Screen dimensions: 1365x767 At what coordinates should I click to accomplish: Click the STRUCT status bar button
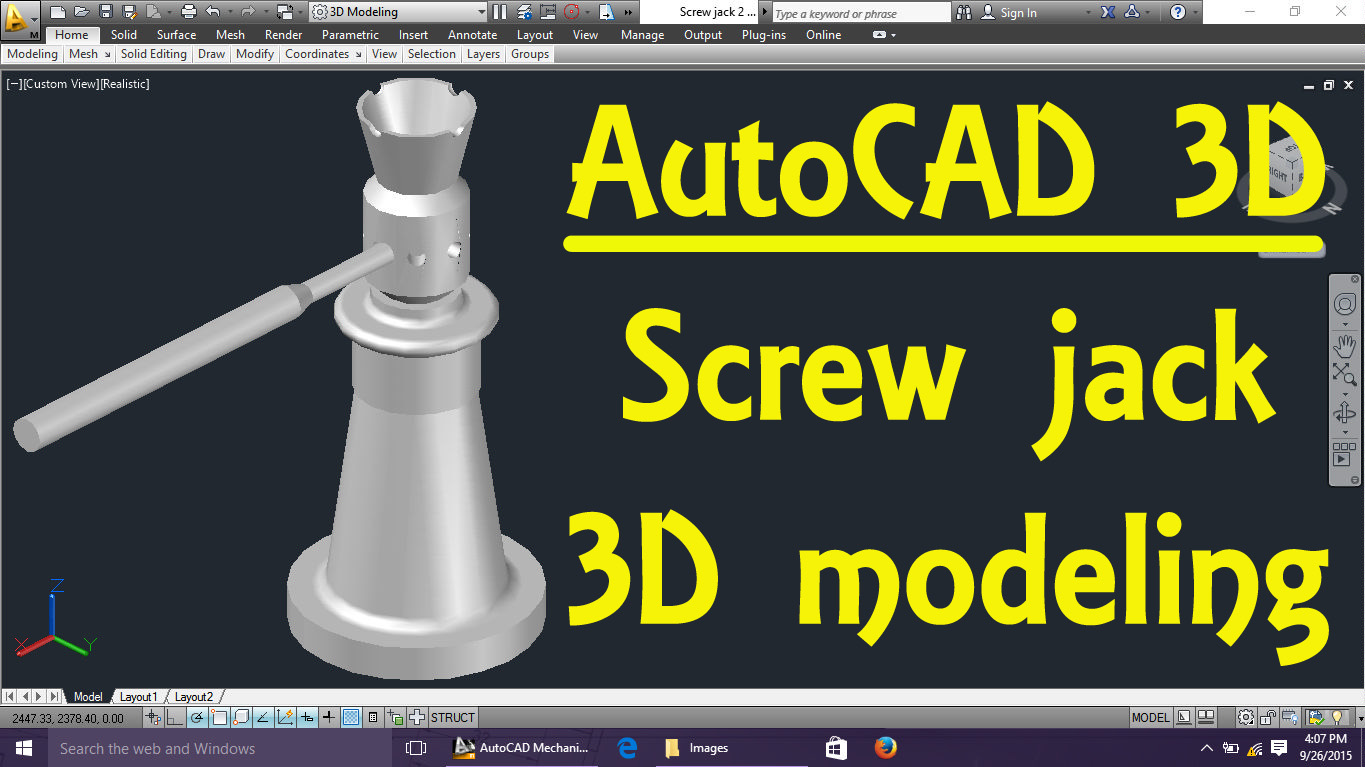pyautogui.click(x=453, y=717)
